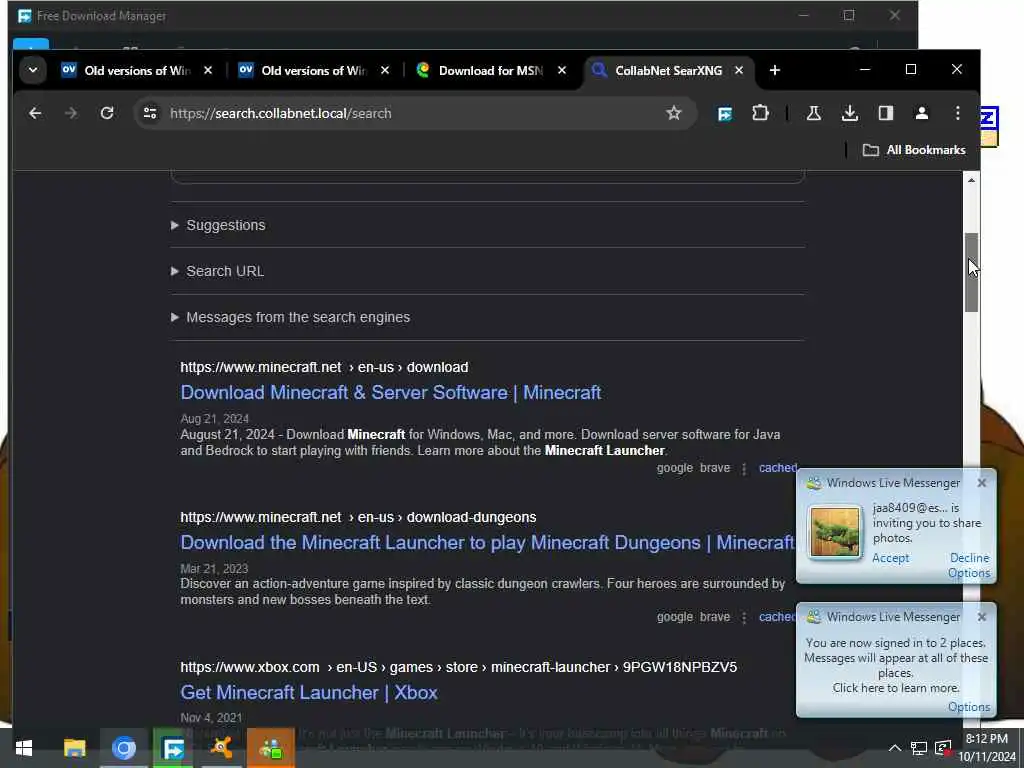Open a new browser tab

tap(775, 70)
